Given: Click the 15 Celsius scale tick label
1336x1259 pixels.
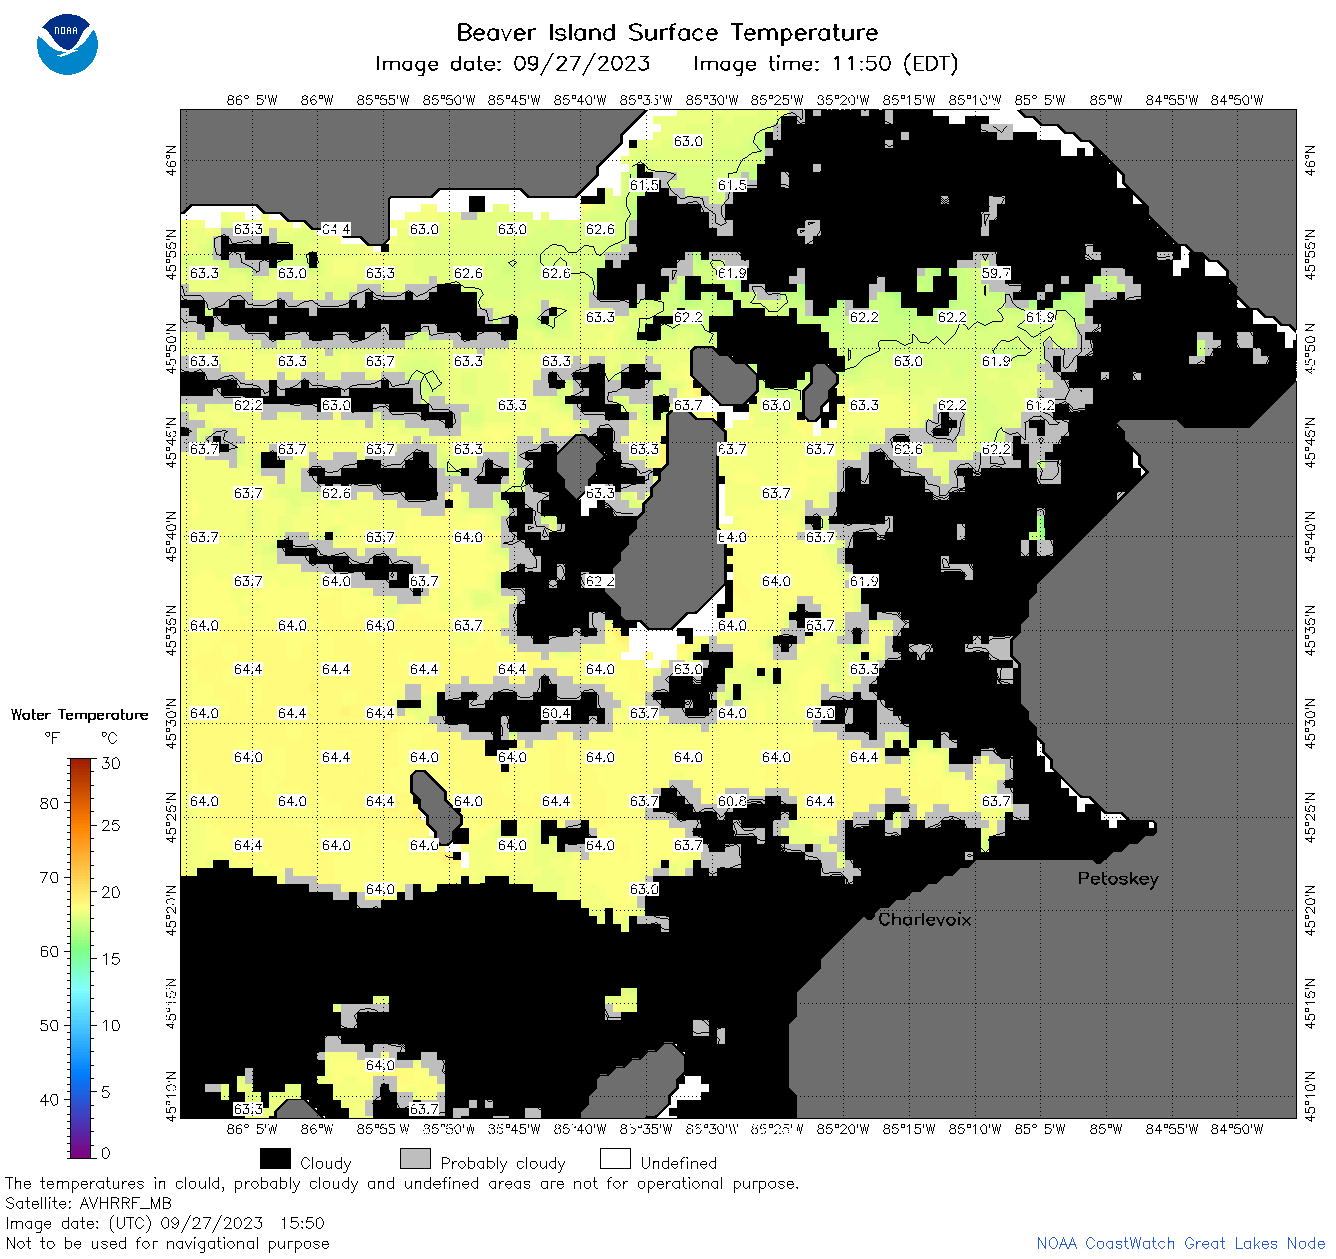Looking at the screenshot, I should [x=111, y=959].
